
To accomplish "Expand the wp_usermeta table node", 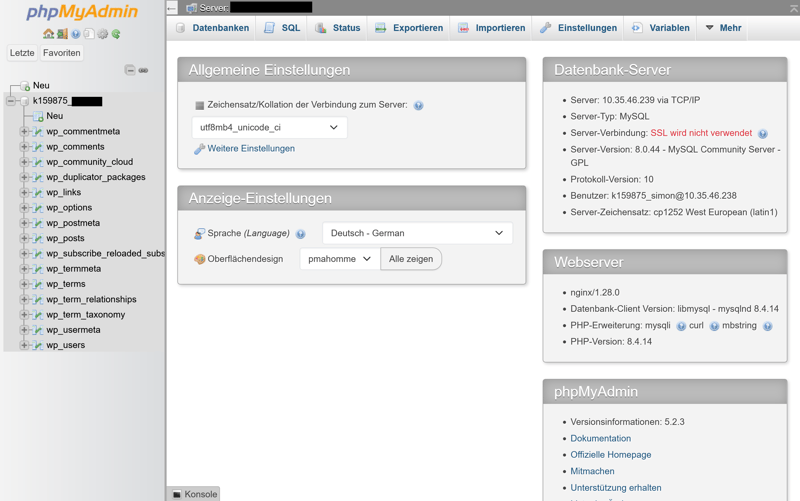I will pos(24,330).
